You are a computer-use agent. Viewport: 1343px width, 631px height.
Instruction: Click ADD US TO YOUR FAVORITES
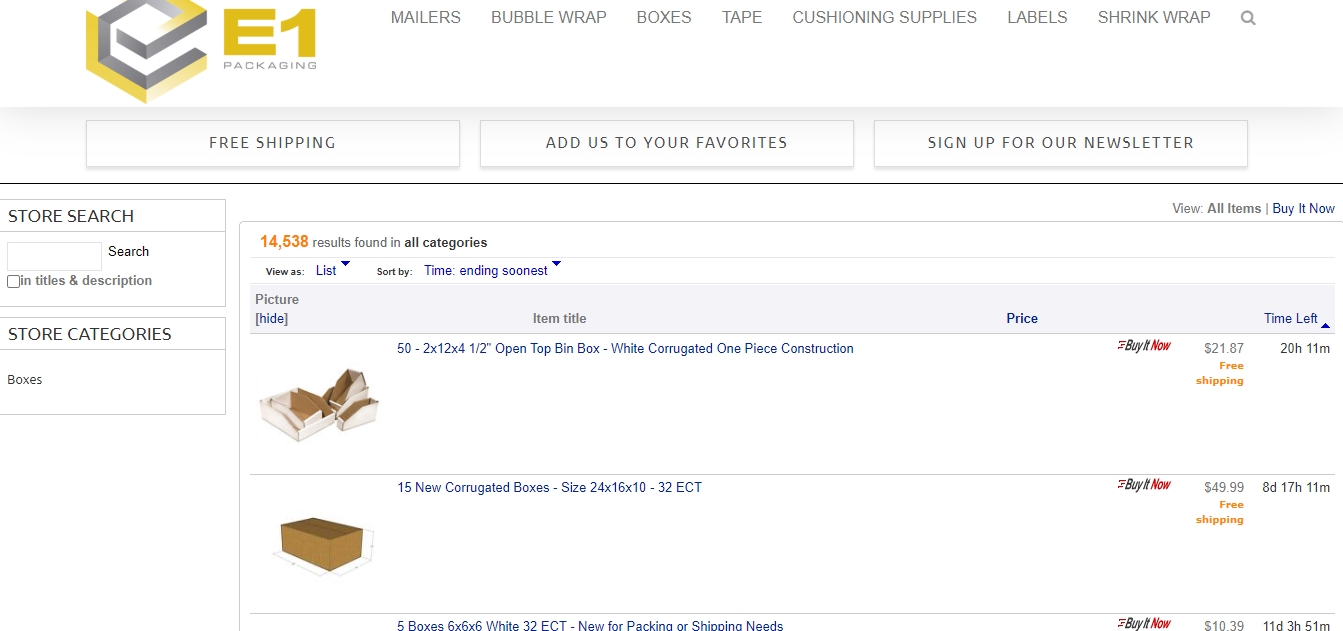click(666, 143)
